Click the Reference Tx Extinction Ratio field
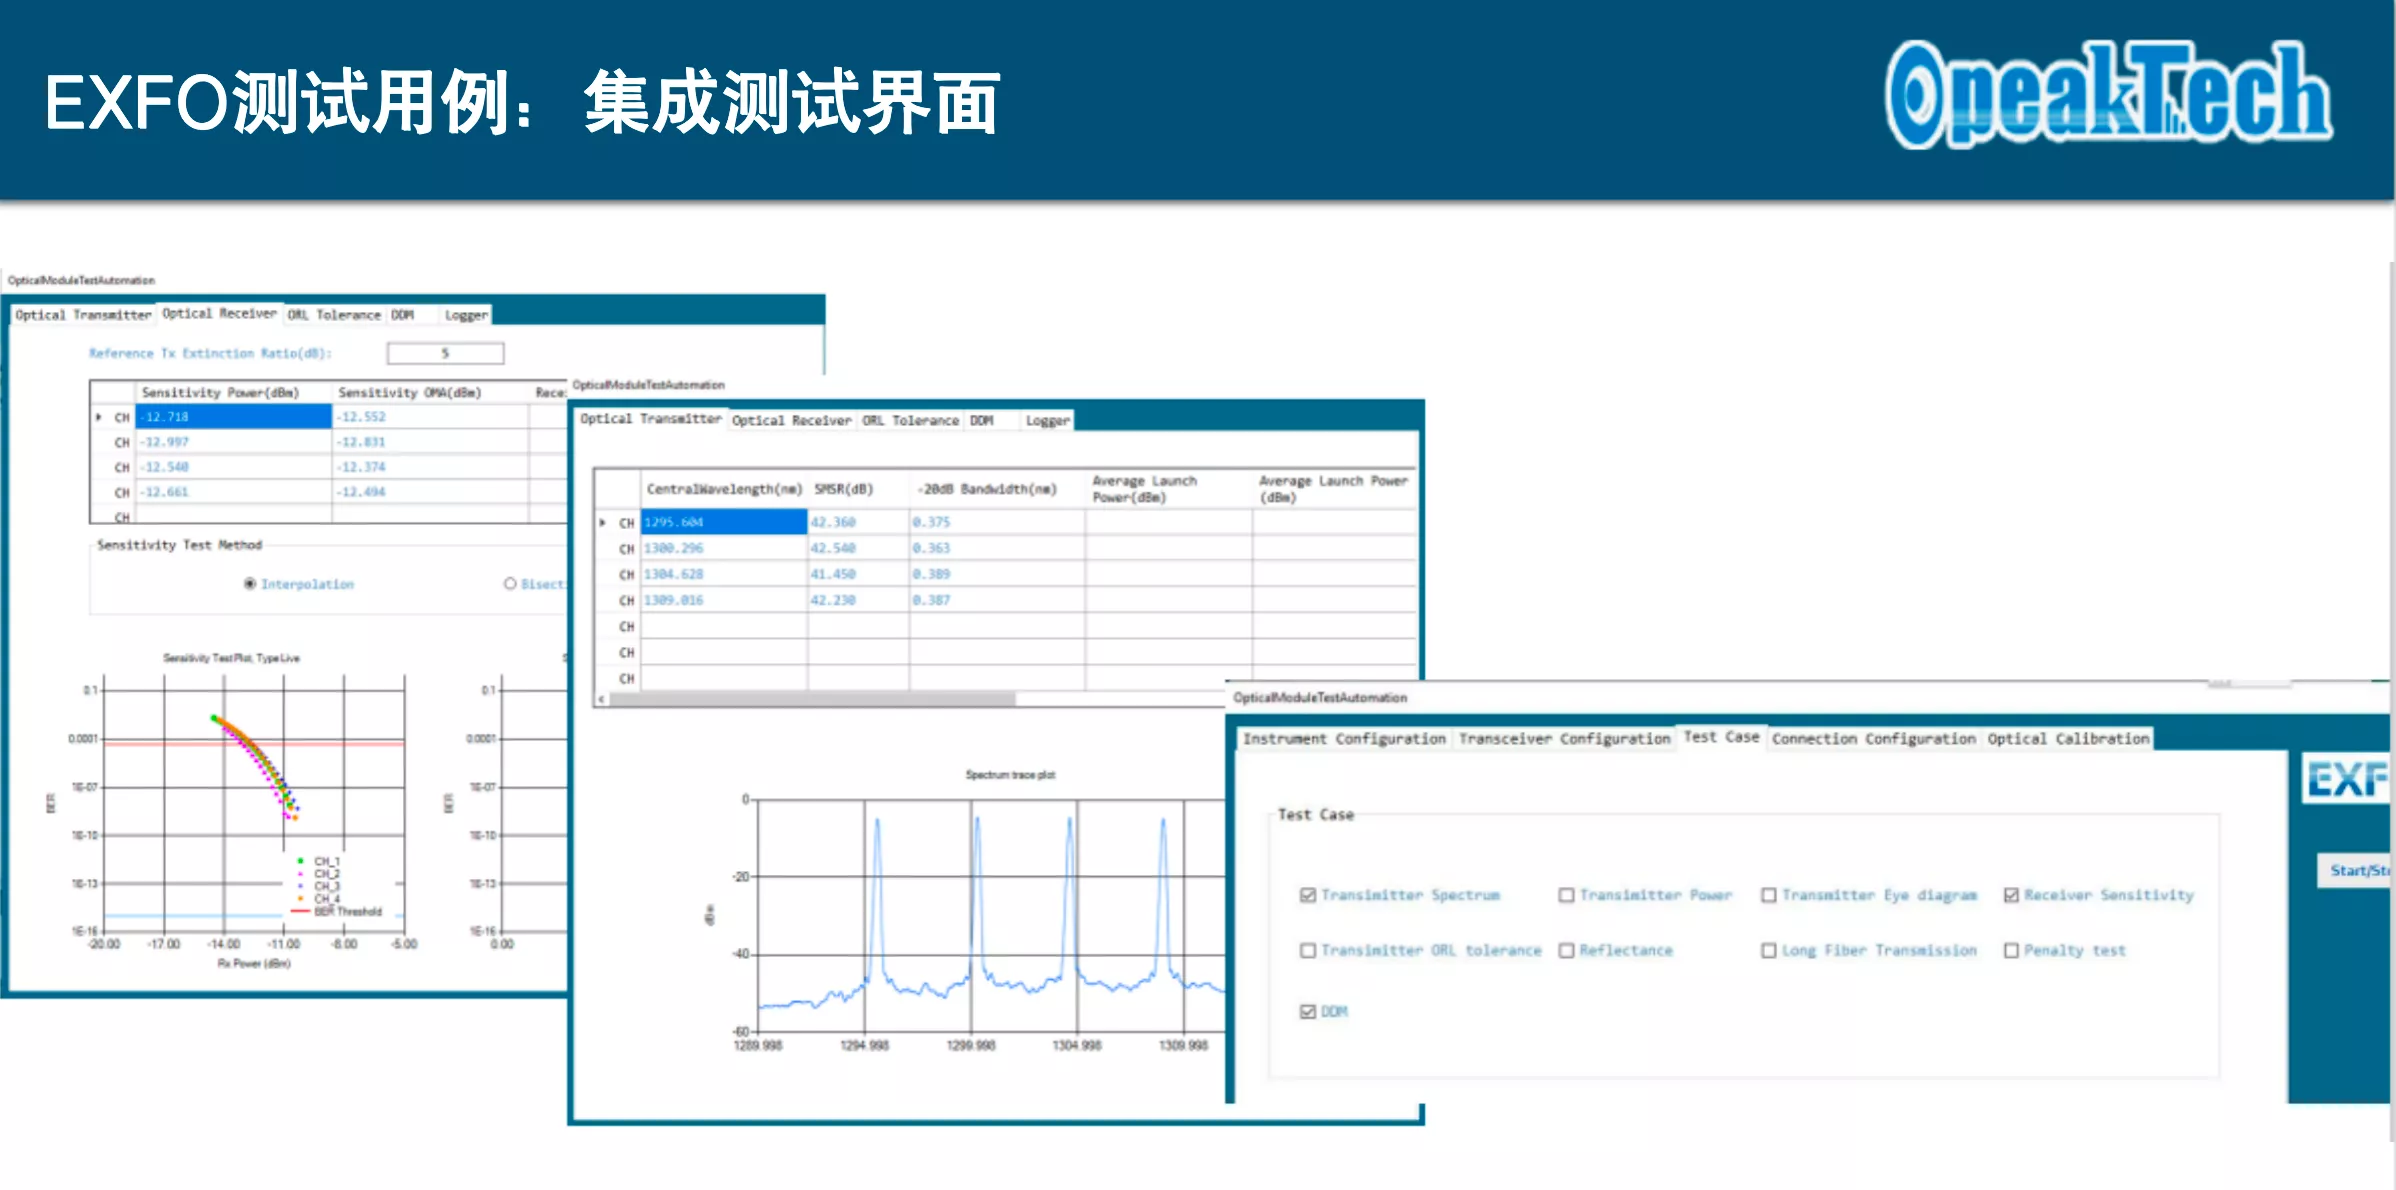The width and height of the screenshot is (2396, 1190). [446, 353]
